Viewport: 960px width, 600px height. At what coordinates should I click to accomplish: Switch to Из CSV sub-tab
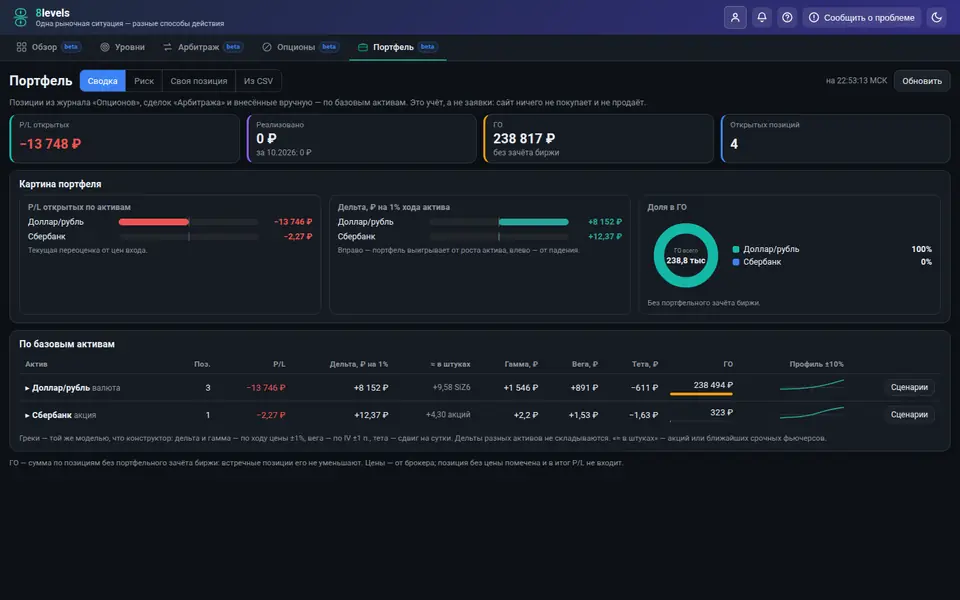(258, 81)
